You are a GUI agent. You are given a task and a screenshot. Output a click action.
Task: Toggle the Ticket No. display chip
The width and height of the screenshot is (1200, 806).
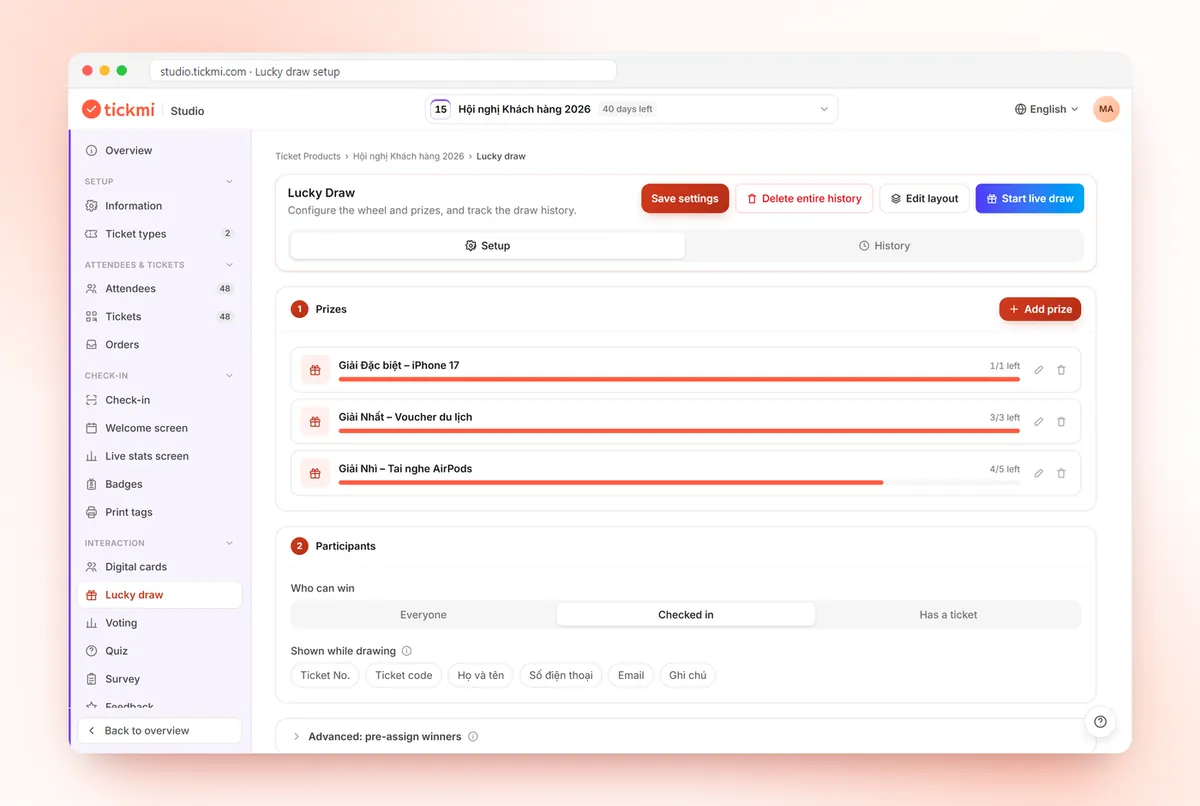325,675
